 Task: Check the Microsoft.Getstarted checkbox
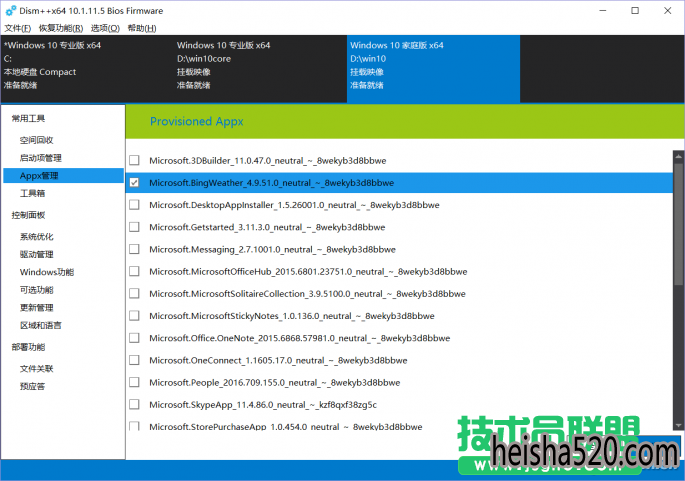pos(135,227)
